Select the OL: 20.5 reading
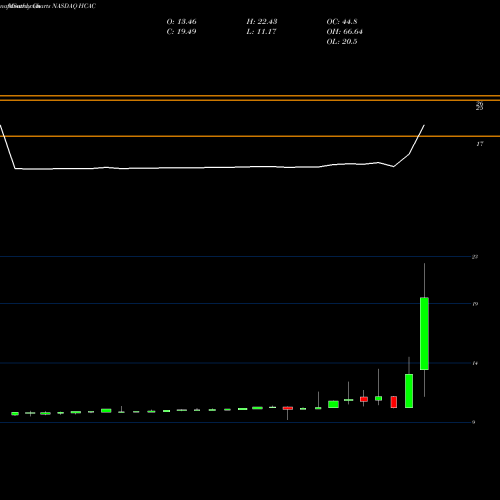 coord(342,42)
